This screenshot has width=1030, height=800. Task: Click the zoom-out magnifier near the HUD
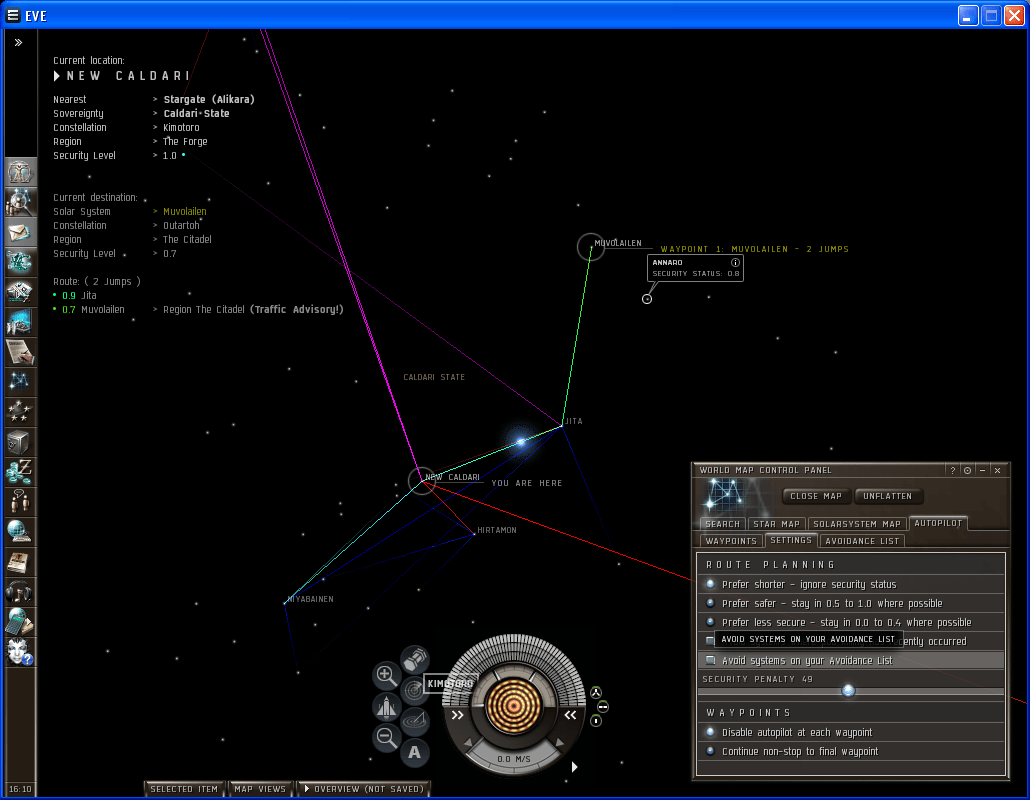click(x=387, y=736)
